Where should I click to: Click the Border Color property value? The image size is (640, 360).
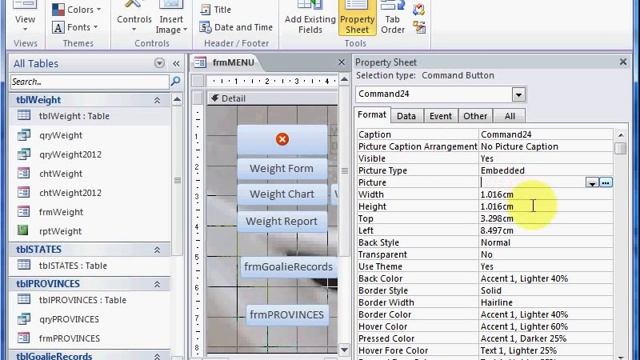pos(546,314)
